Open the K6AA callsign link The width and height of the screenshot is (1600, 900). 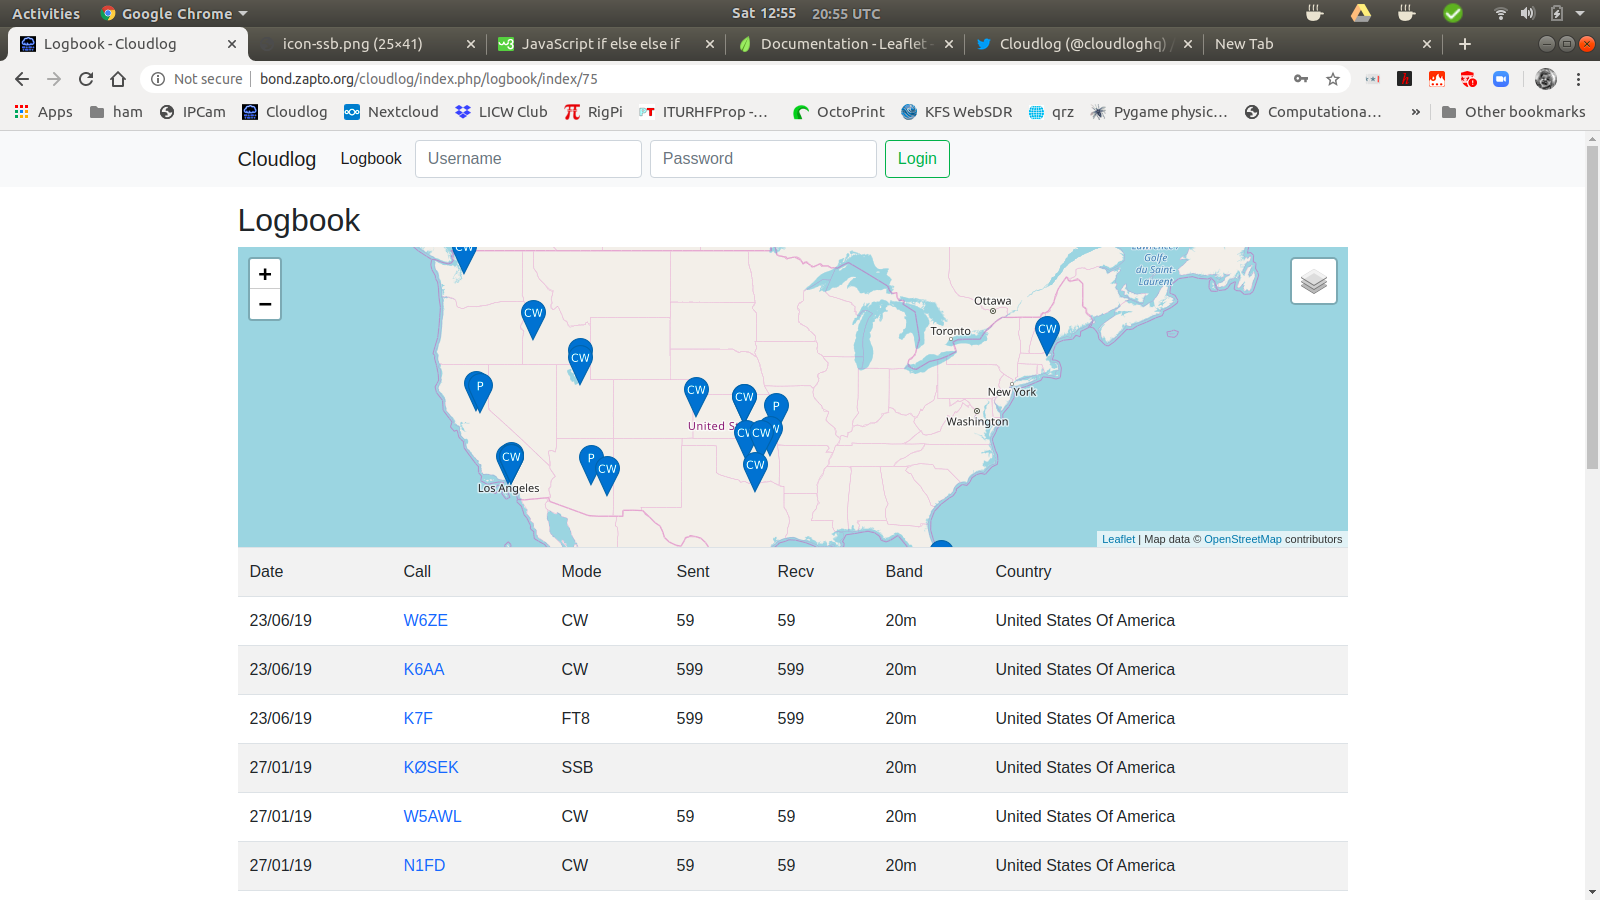tap(424, 670)
